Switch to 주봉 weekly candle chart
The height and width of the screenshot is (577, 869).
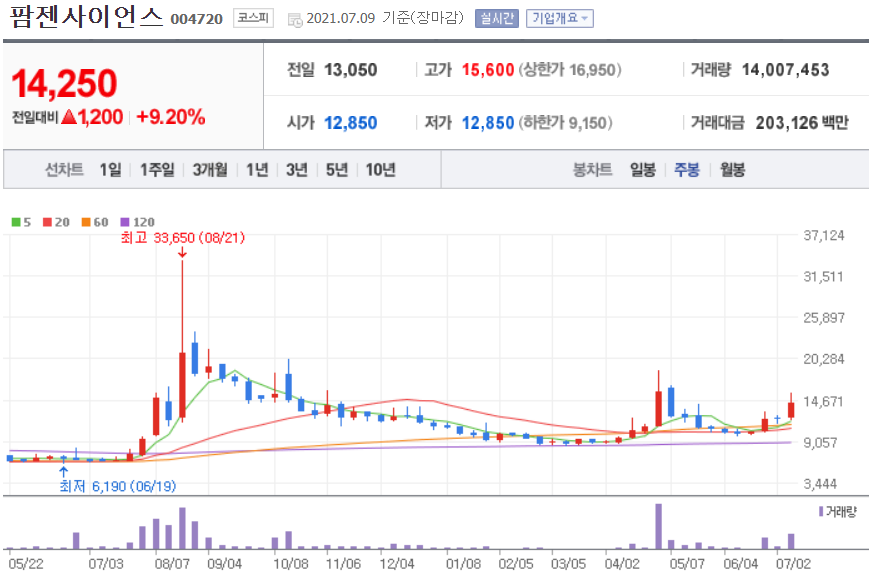point(687,170)
